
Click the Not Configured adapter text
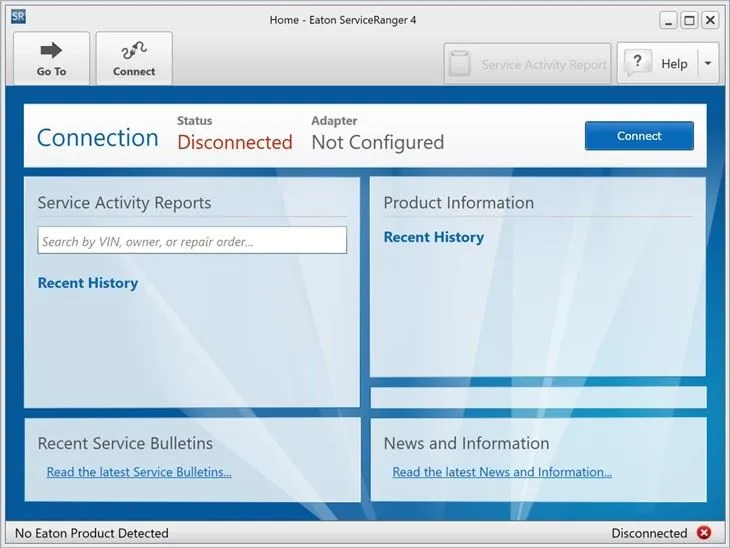[x=378, y=142]
